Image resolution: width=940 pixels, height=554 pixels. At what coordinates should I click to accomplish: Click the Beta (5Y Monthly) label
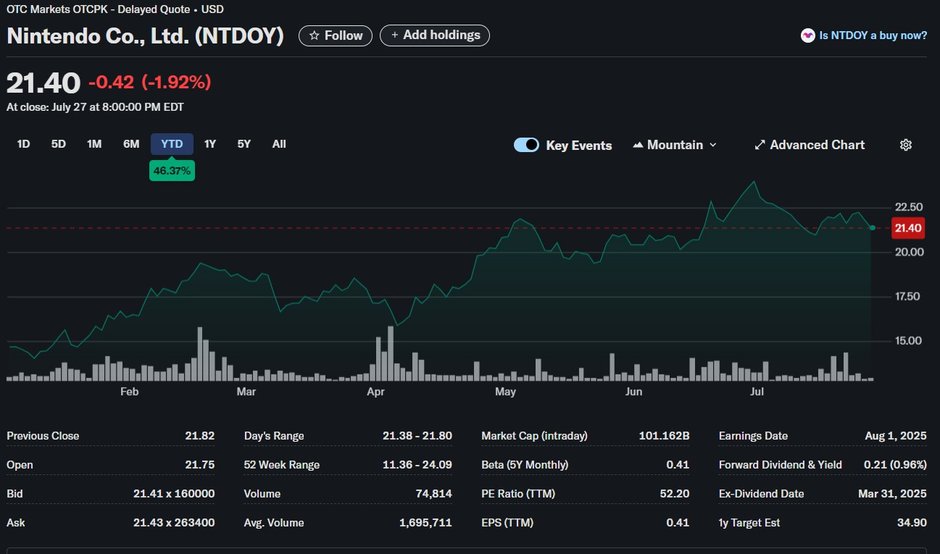coord(525,465)
